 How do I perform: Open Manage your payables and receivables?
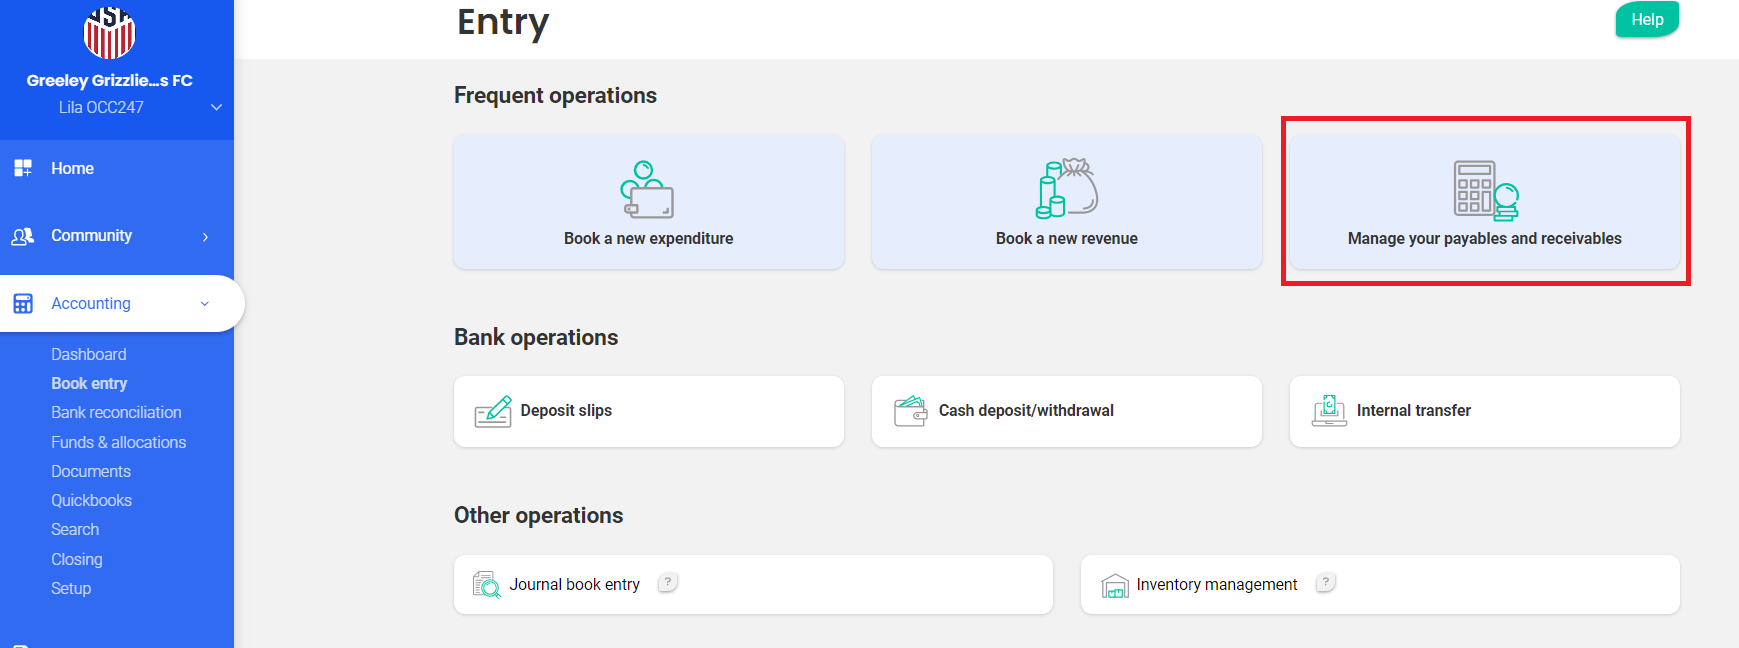[1484, 202]
